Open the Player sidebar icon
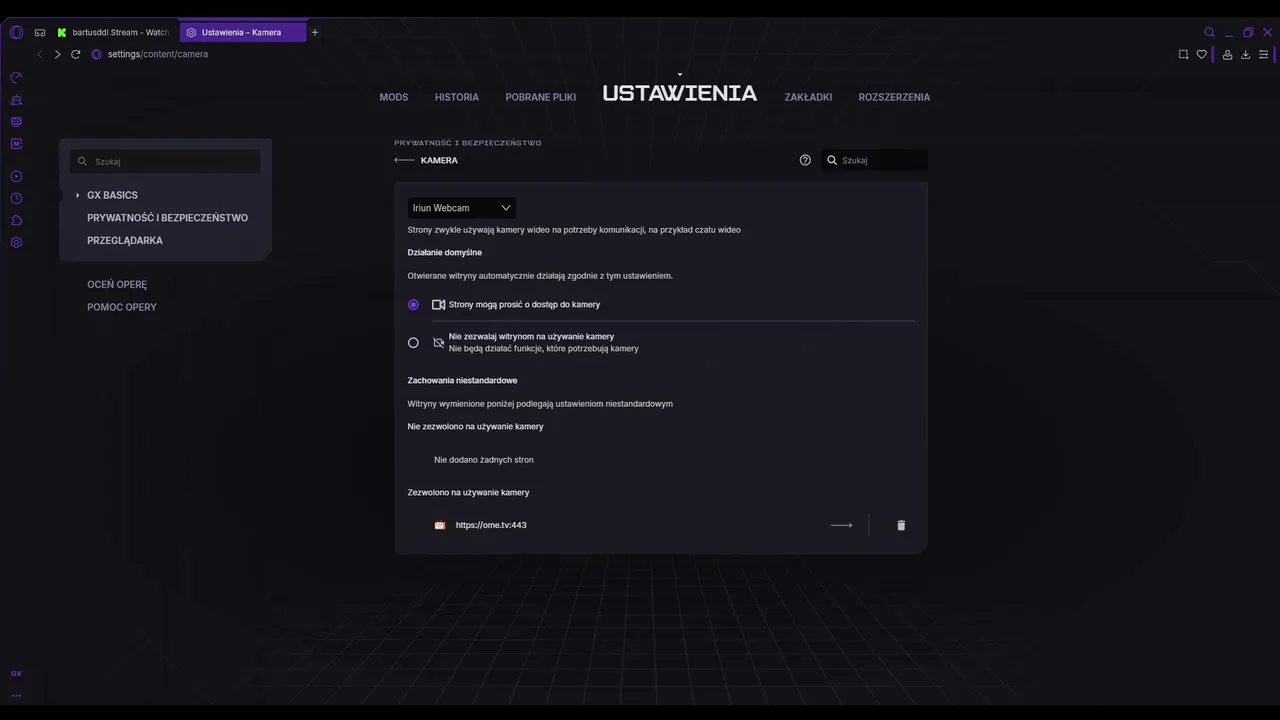Image resolution: width=1280 pixels, height=720 pixels. [16, 176]
